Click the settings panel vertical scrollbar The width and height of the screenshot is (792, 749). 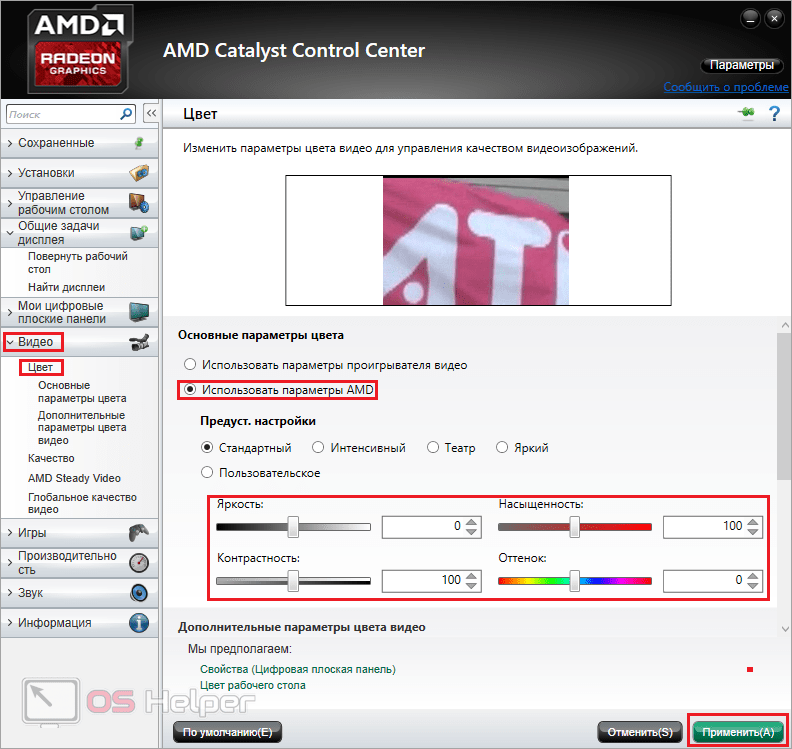coord(784,407)
